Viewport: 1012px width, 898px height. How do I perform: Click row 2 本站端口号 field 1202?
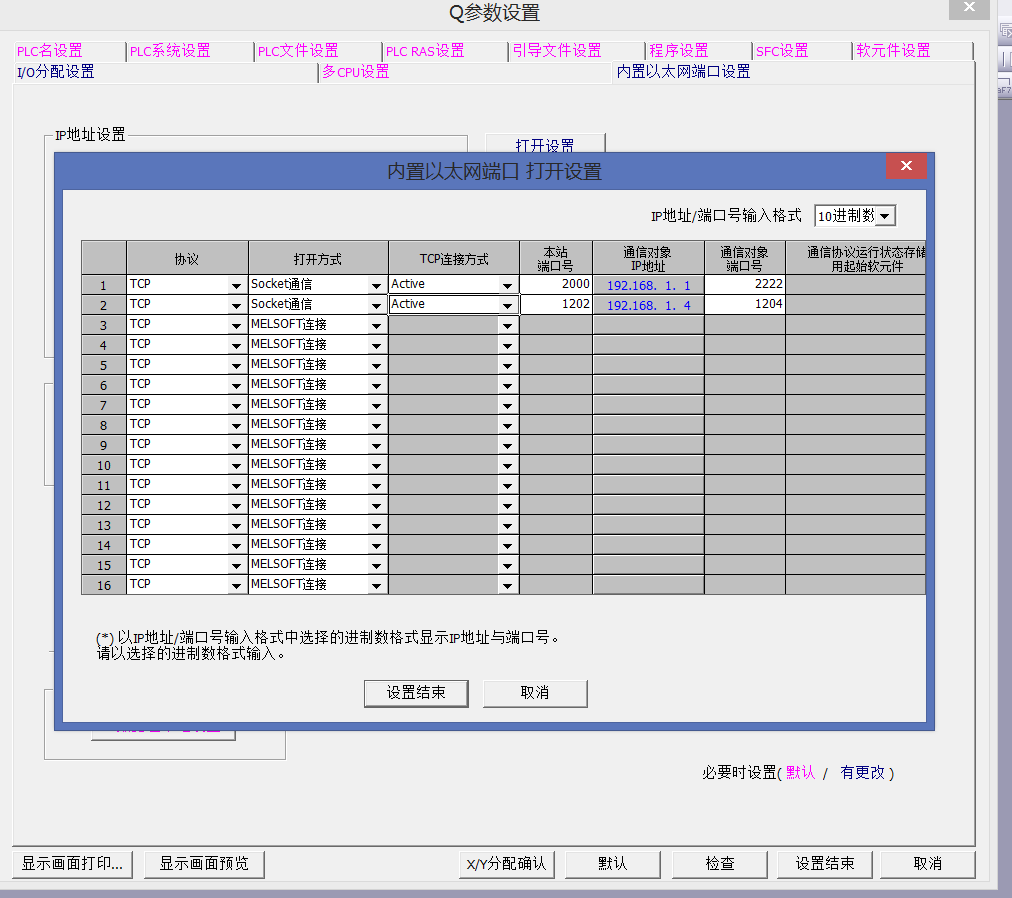556,304
